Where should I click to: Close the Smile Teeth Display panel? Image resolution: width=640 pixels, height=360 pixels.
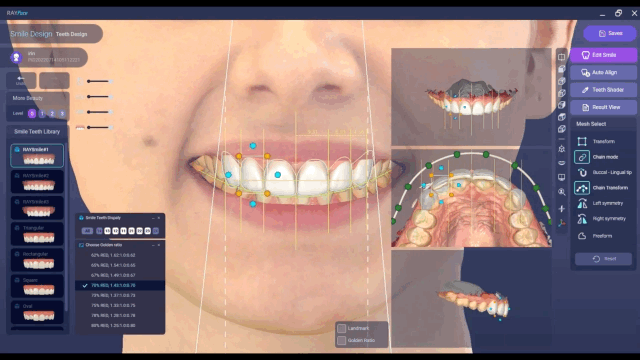159,218
